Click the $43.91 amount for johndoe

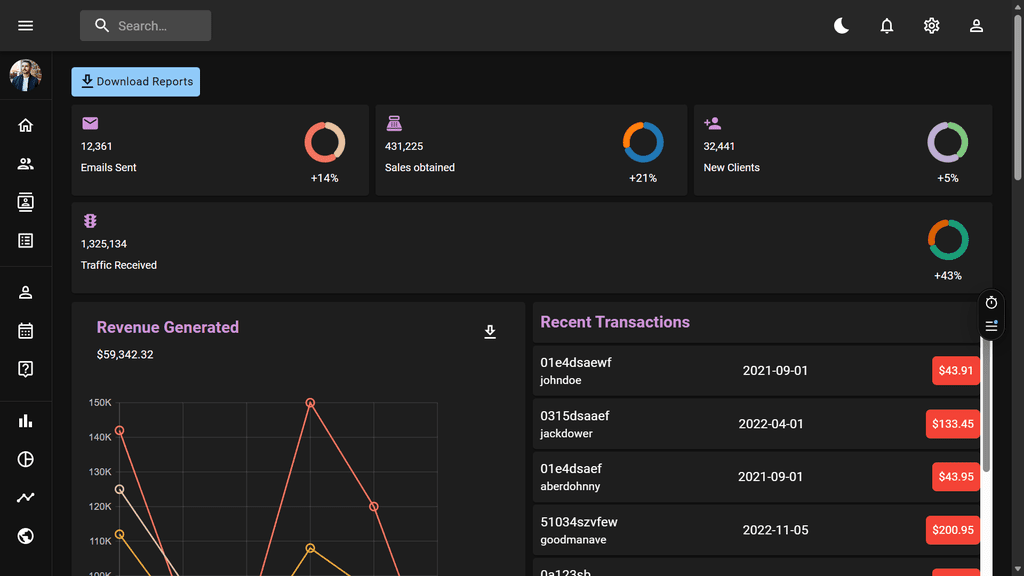click(955, 371)
